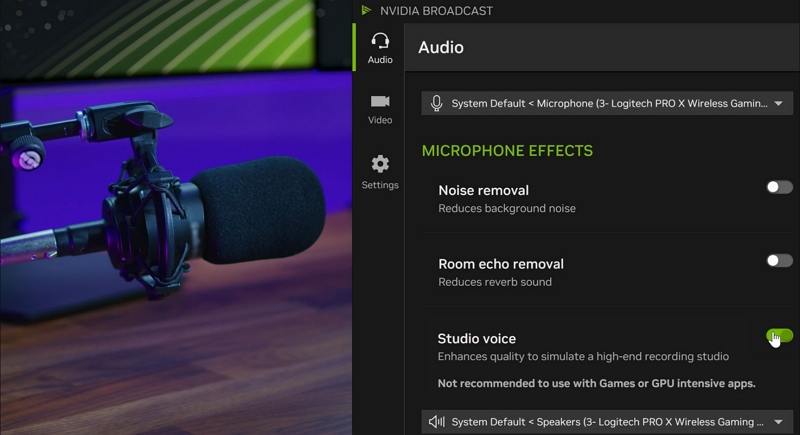Viewport: 800px width, 435px height.
Task: Open the System Default Microphone combo box
Action: pos(607,103)
